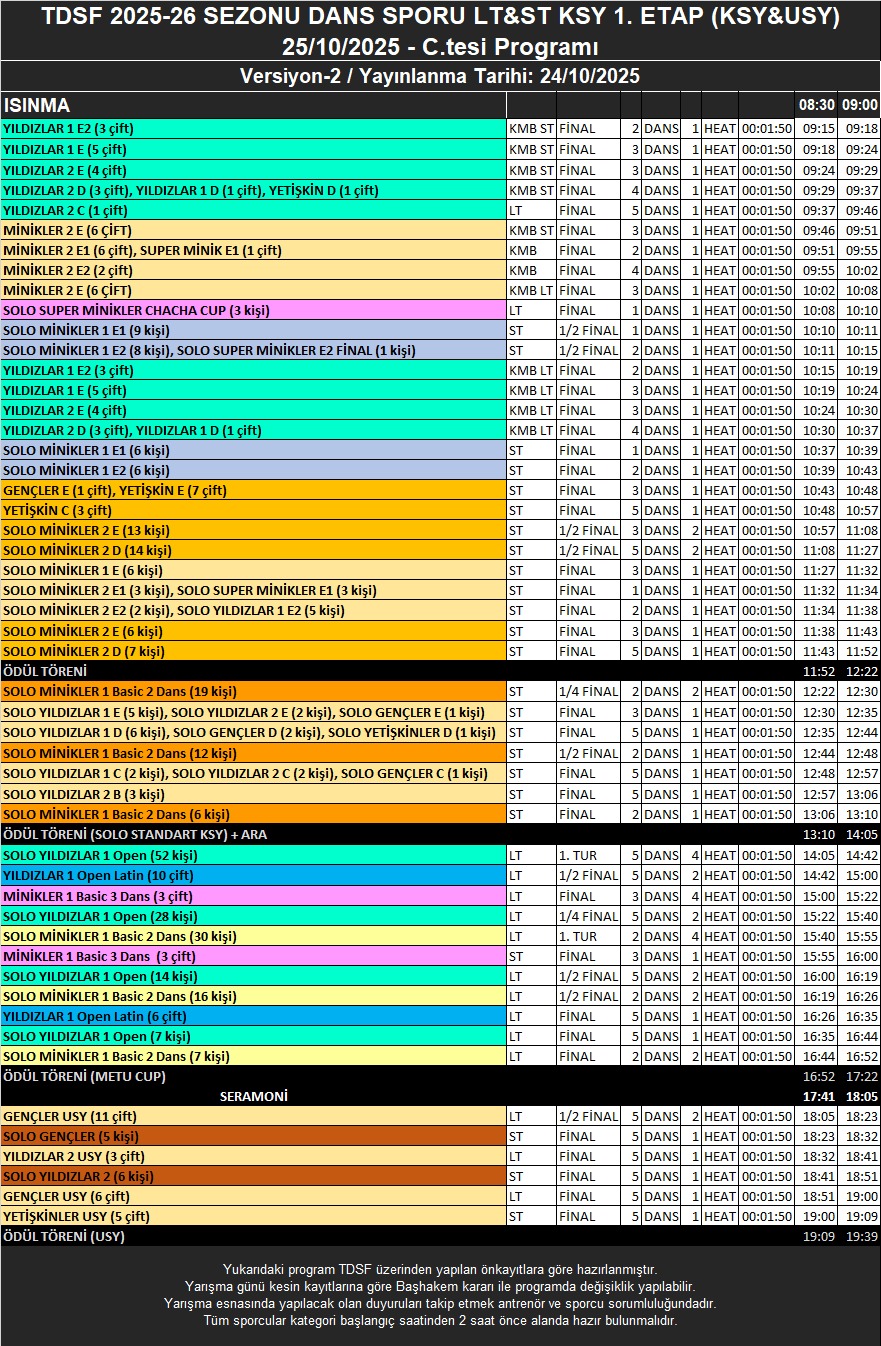Click SOLO SUPER MİNİKLER CHACHA CUP entry
The image size is (881, 1346).
point(136,310)
